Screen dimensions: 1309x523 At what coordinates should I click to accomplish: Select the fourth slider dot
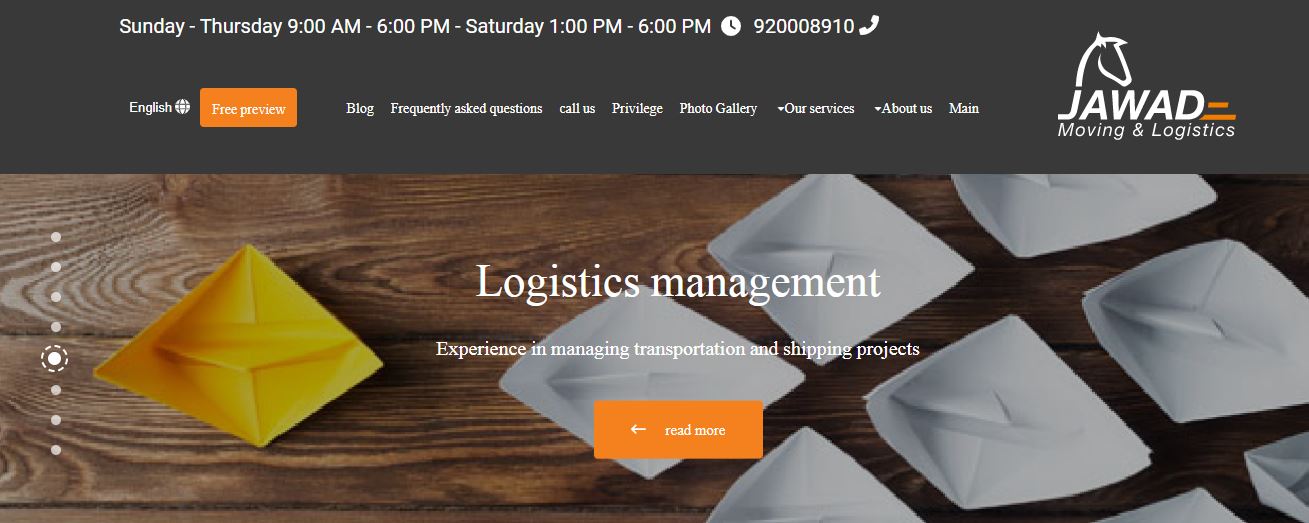[x=56, y=327]
